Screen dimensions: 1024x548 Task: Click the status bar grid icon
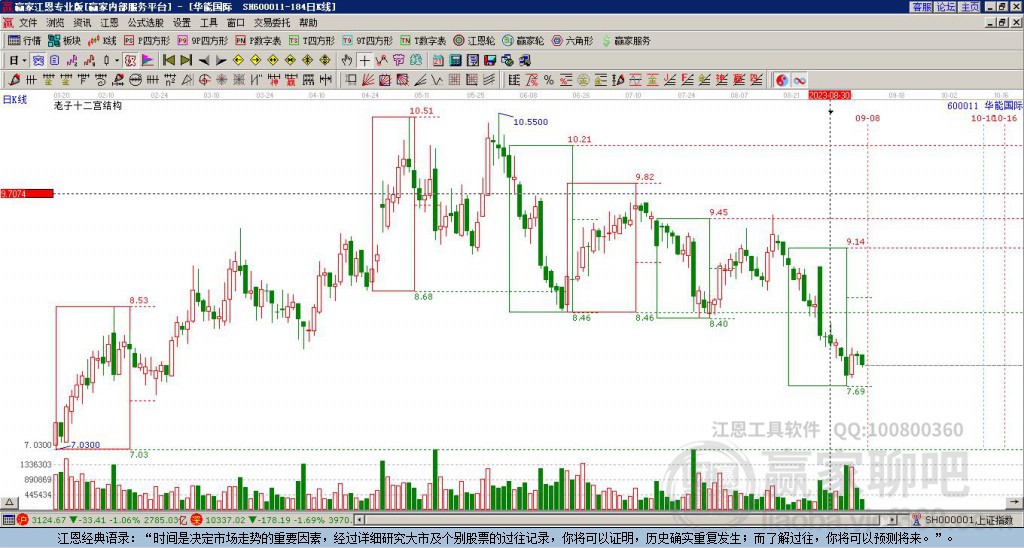[x=8, y=520]
